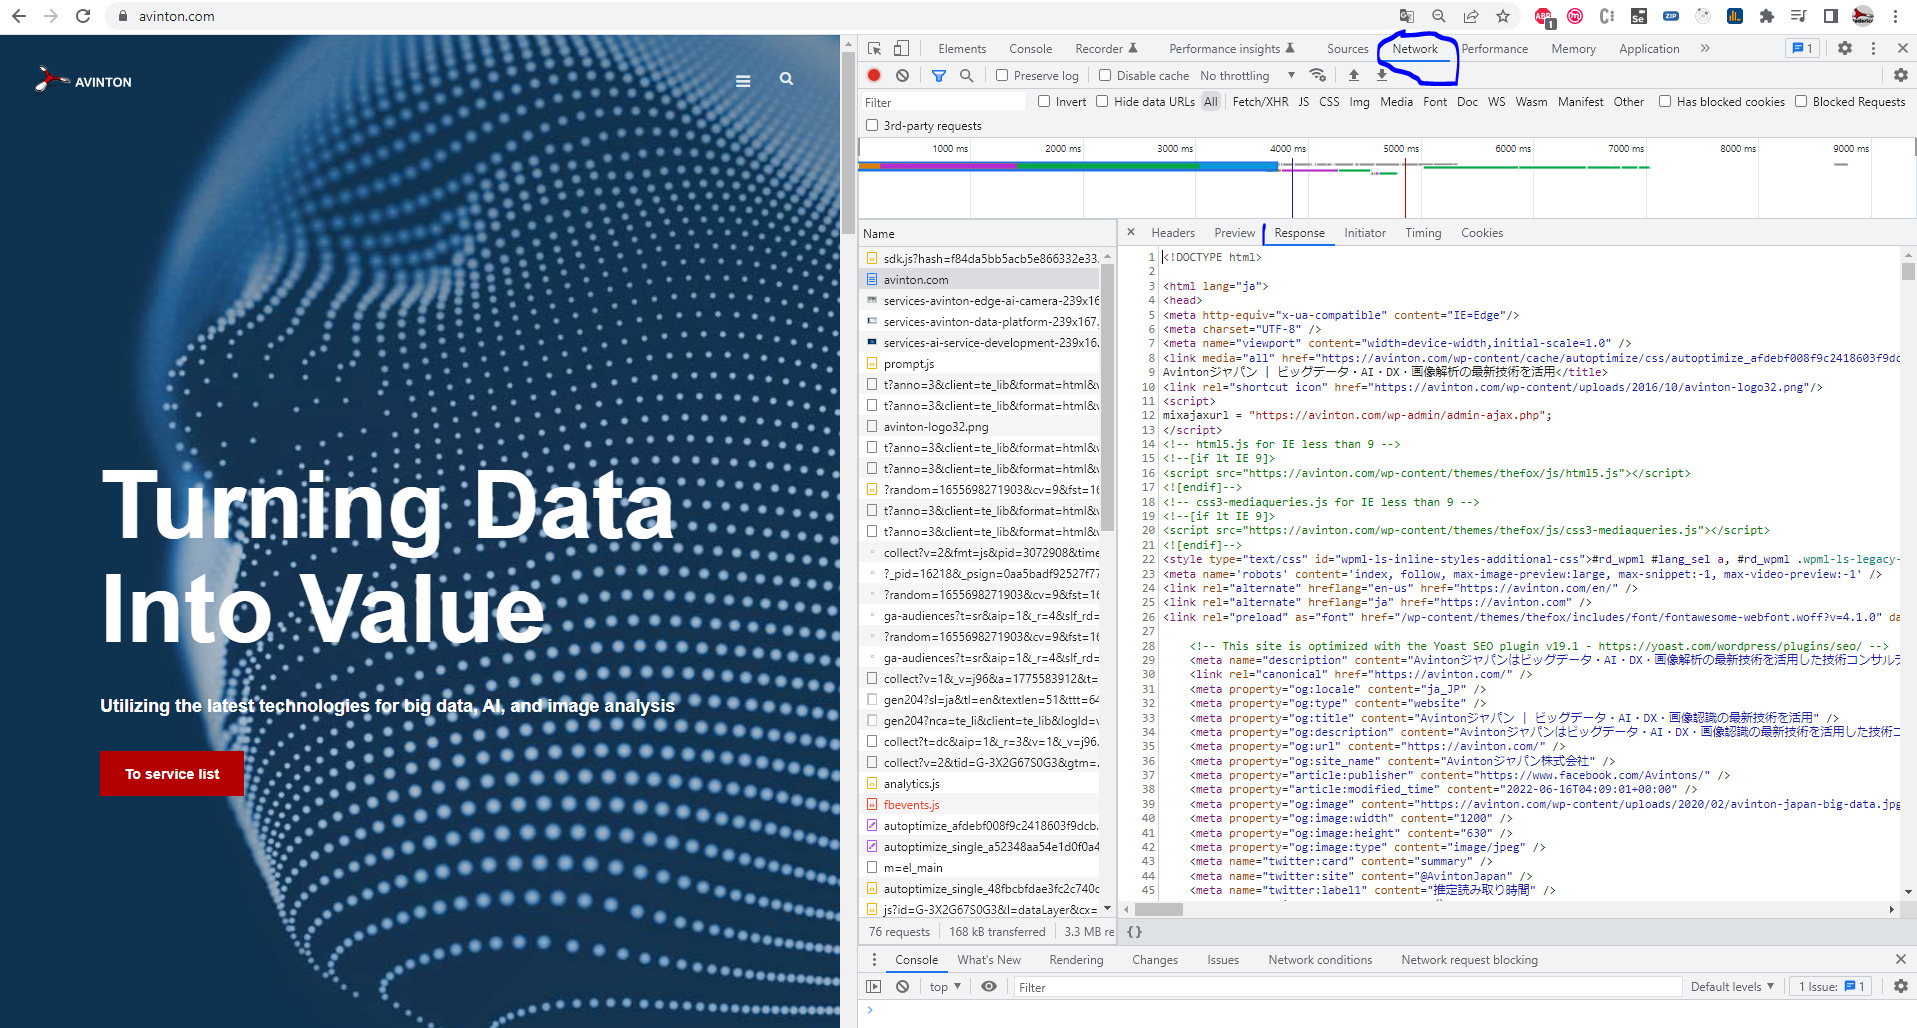Filter requests by CSS type
The image size is (1917, 1028).
(x=1329, y=101)
